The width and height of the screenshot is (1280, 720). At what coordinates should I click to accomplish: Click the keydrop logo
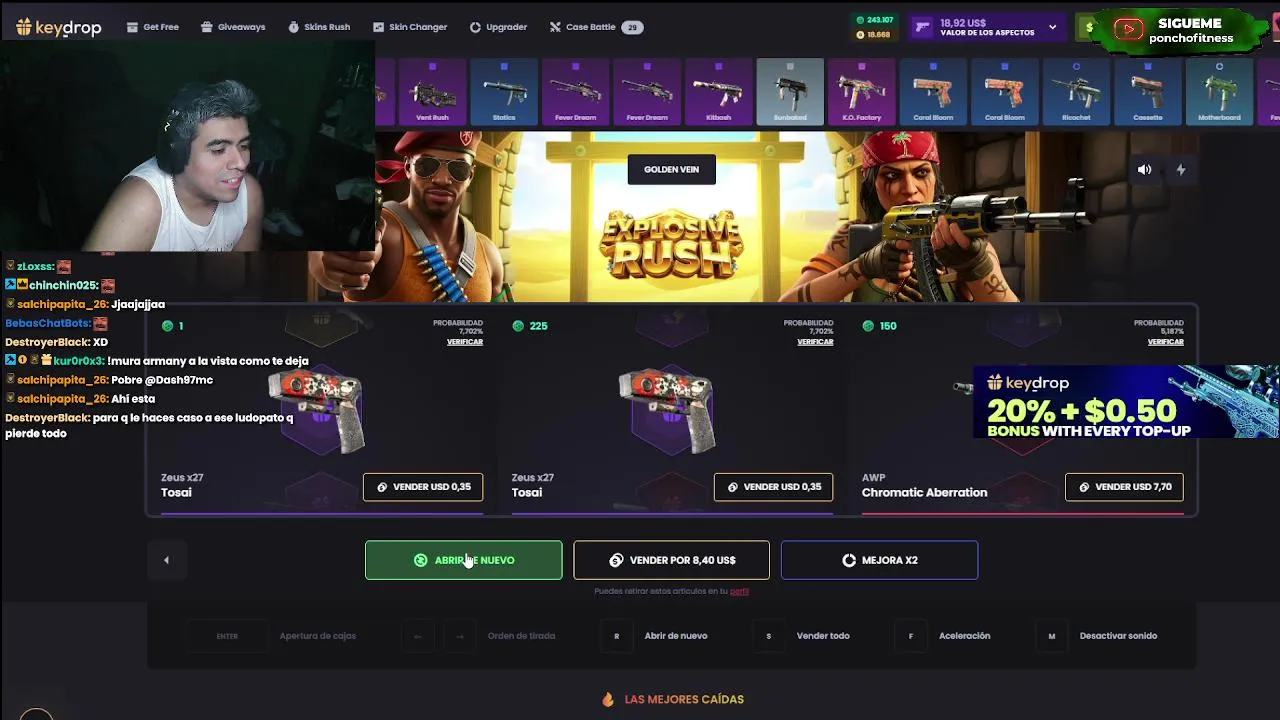[x=59, y=27]
